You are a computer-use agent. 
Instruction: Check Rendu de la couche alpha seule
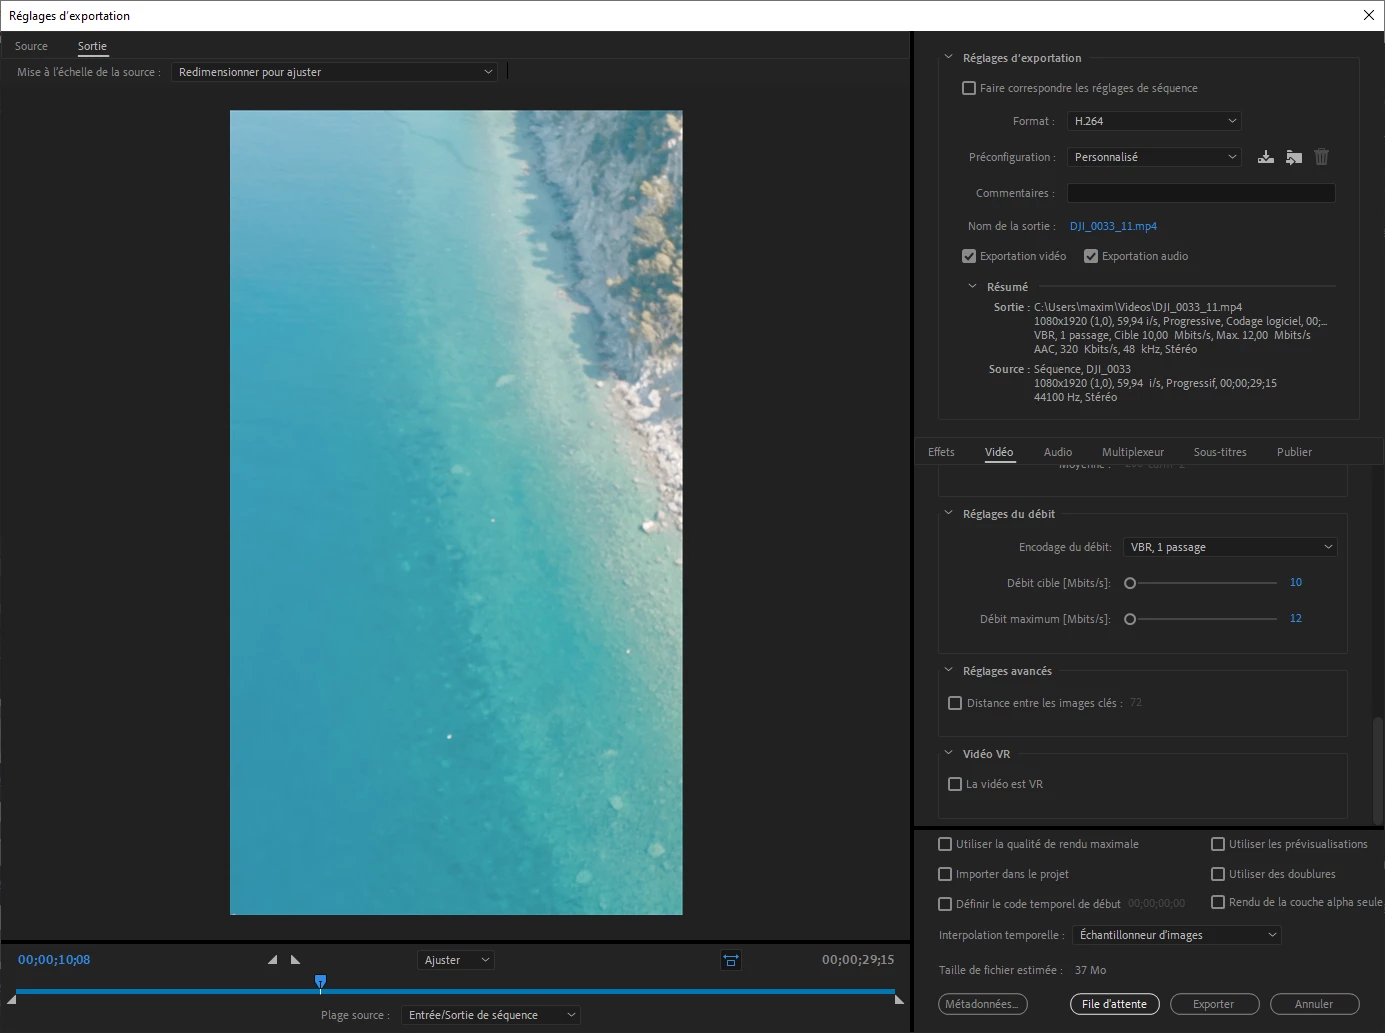point(1218,902)
